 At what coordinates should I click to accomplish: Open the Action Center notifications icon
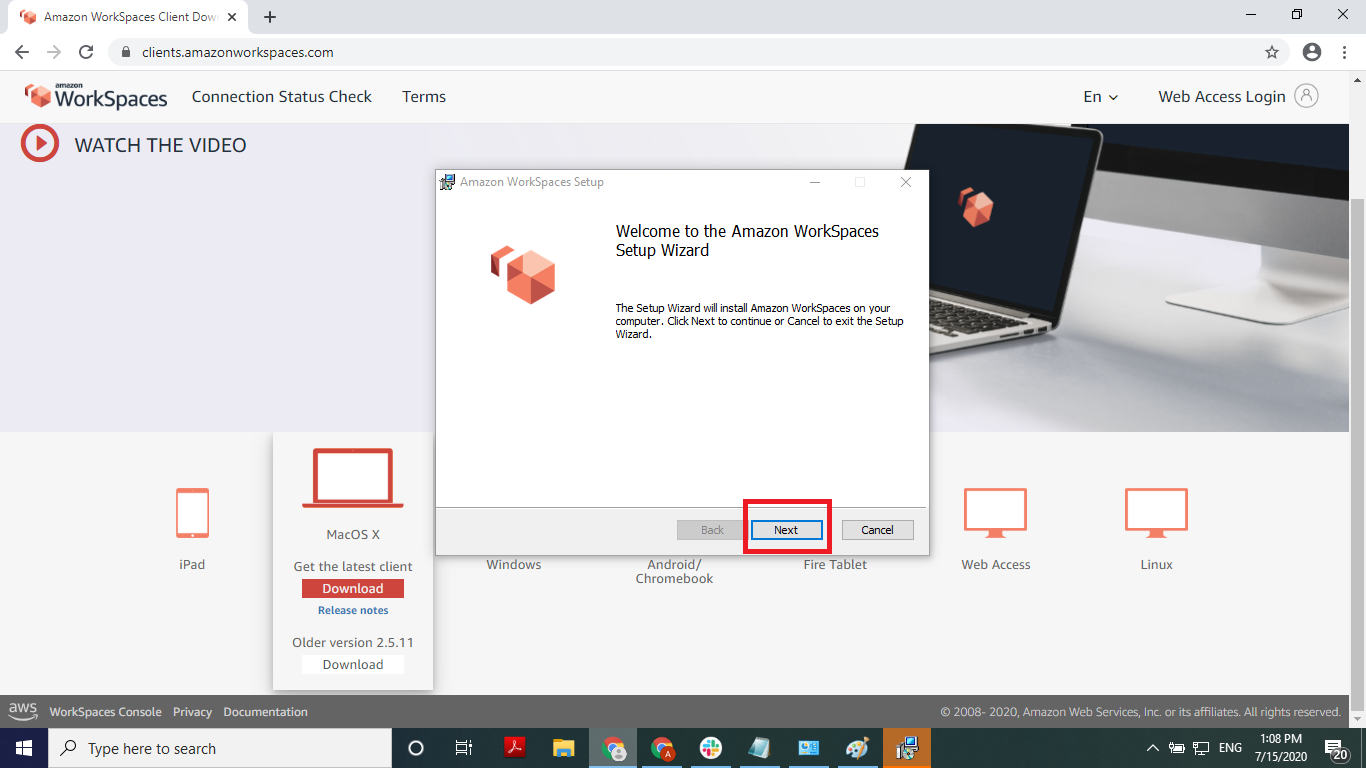coord(1336,748)
